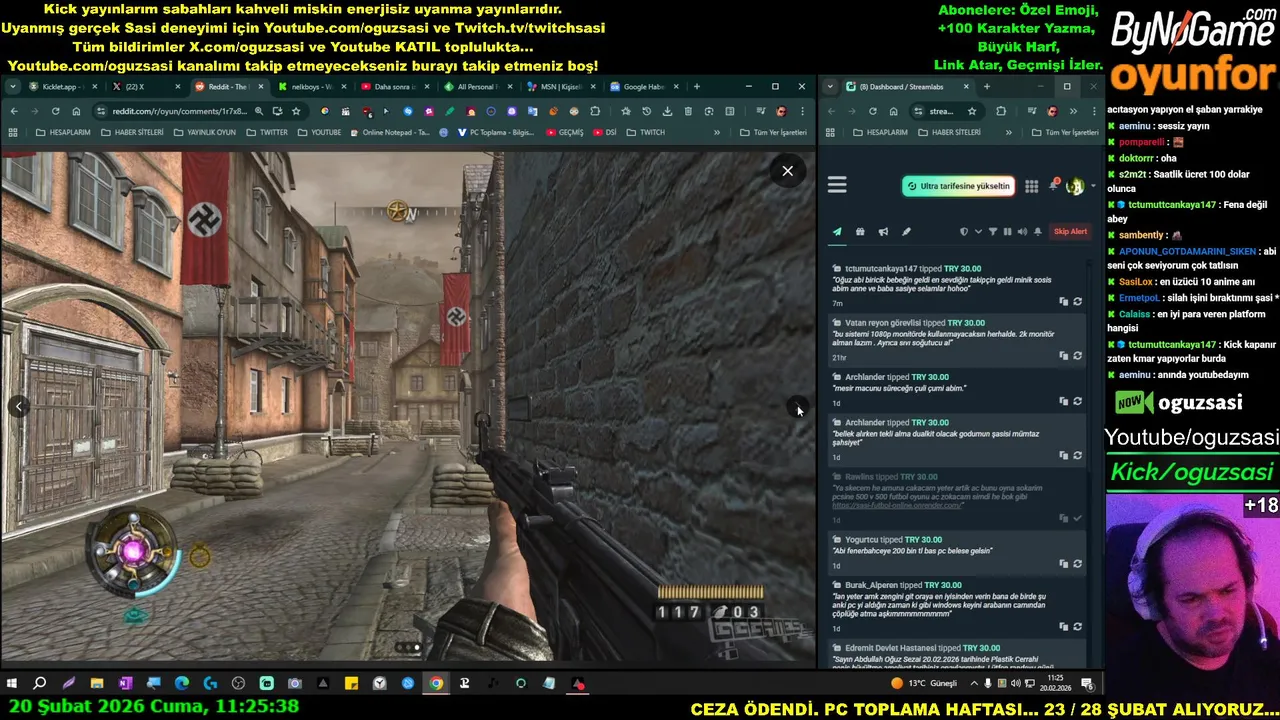This screenshot has height=720, width=1280.
Task: Open Chrome three-dot menu in Streamlabs window
Action: click(x=1092, y=111)
